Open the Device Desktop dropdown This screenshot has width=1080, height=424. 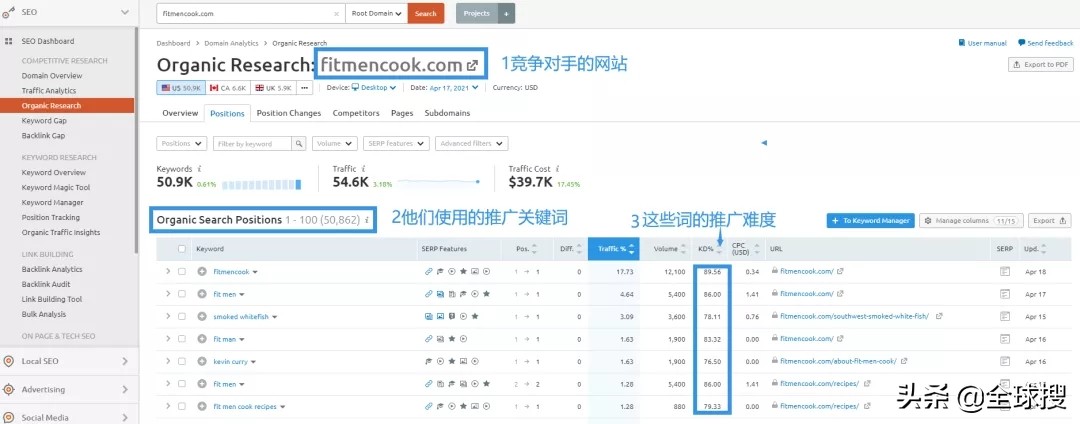pos(373,88)
